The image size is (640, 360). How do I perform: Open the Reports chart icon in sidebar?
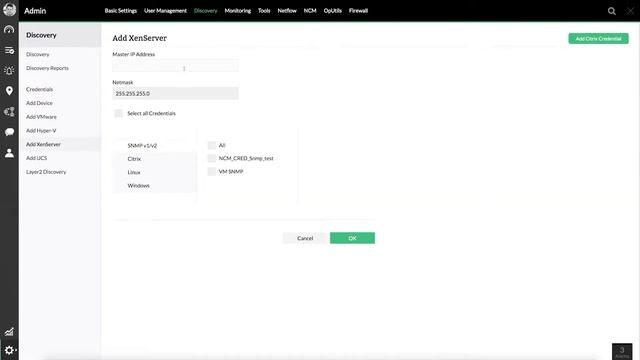[9, 331]
